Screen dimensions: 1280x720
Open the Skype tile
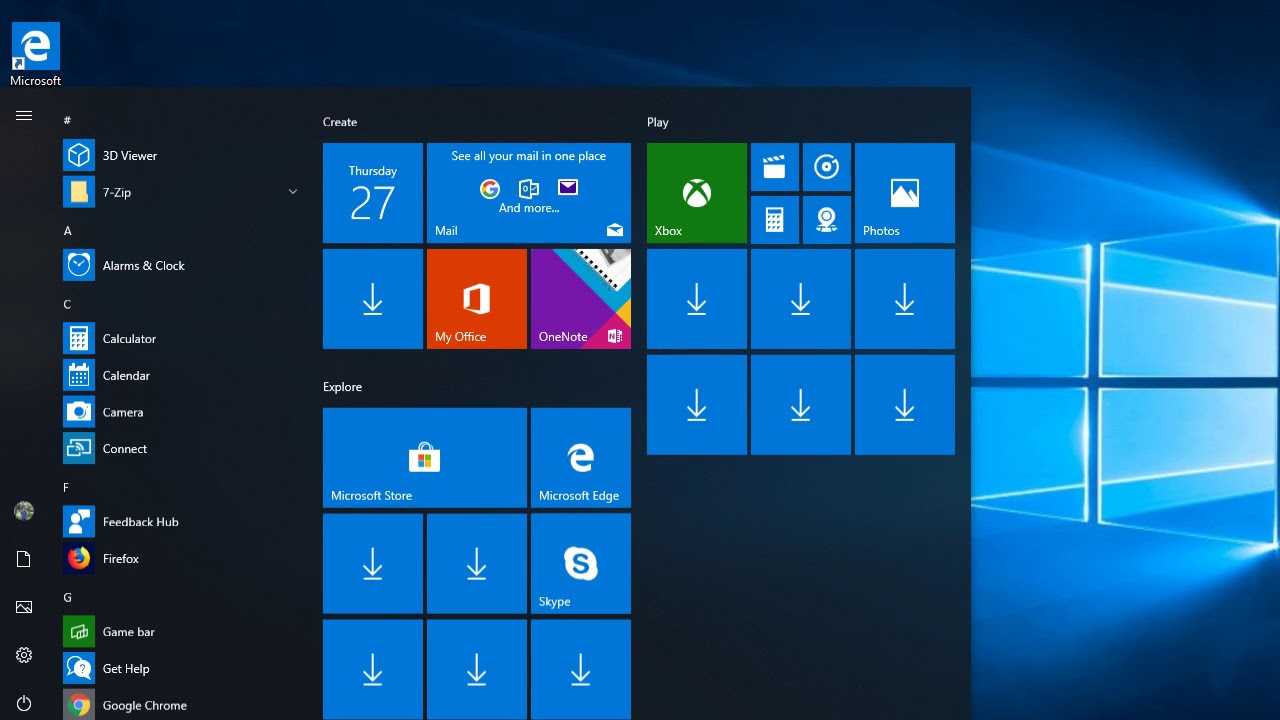coord(581,563)
